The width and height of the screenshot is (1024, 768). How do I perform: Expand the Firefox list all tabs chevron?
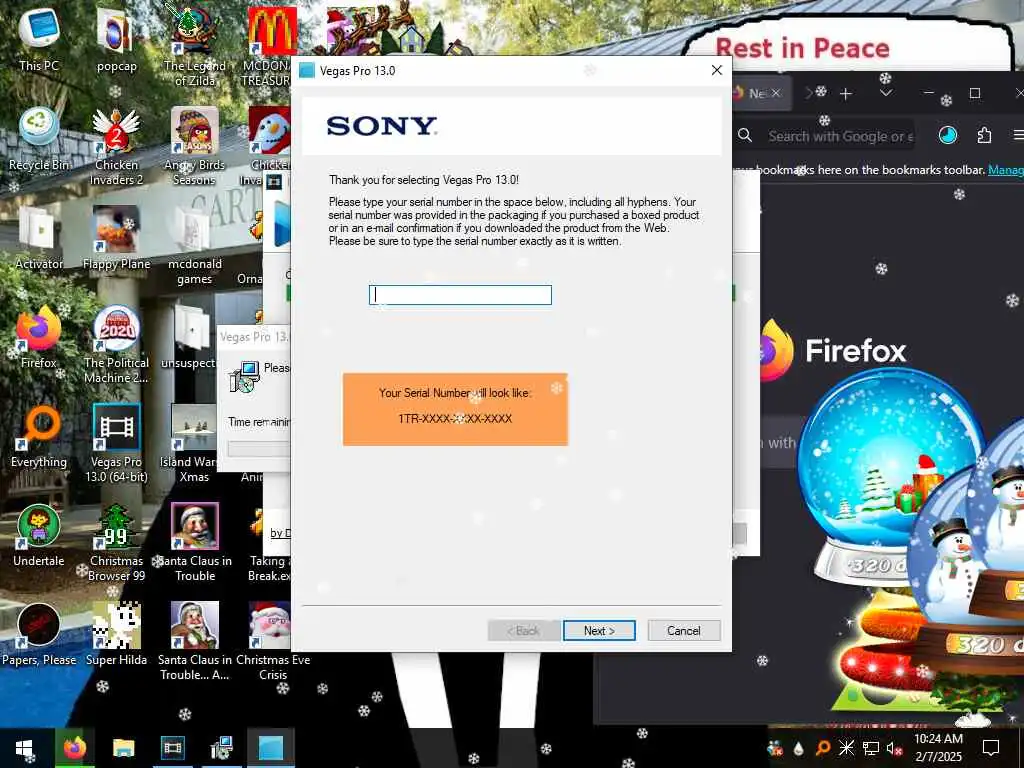[x=886, y=93]
